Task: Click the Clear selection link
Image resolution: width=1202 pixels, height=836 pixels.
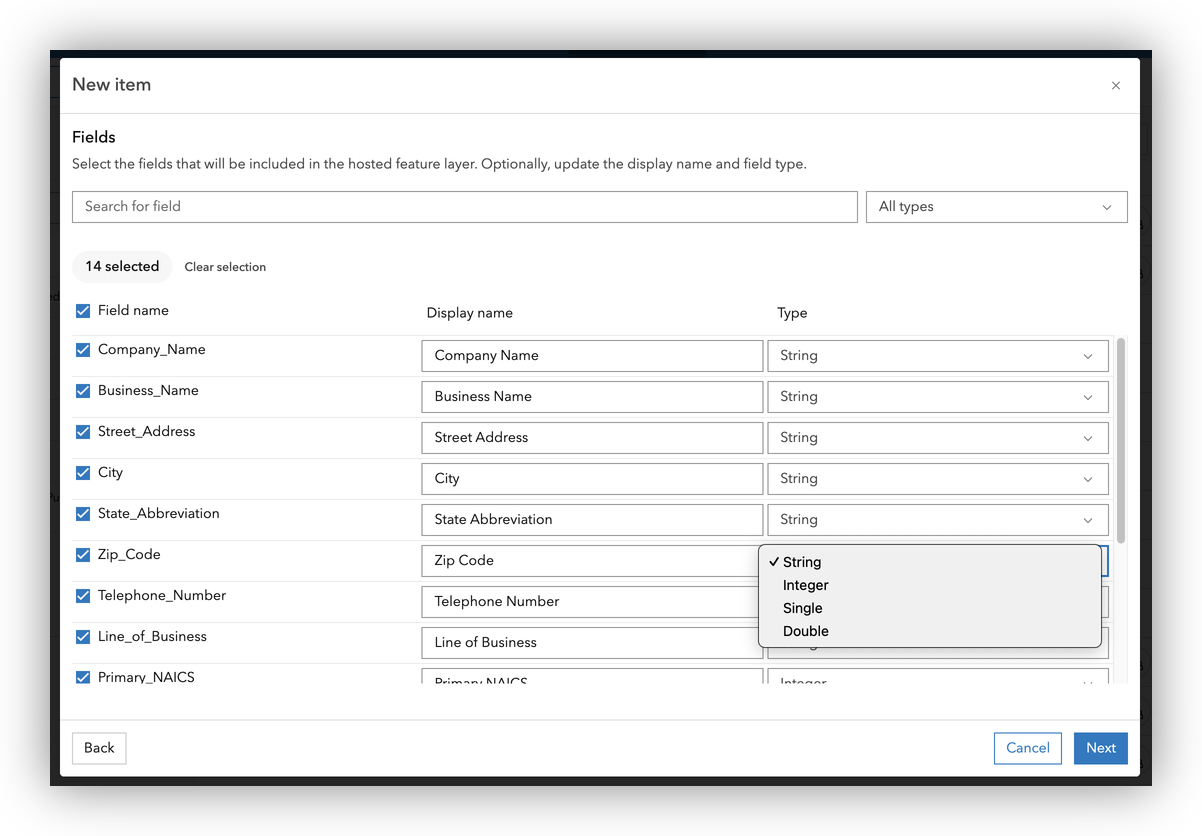Action: click(225, 267)
